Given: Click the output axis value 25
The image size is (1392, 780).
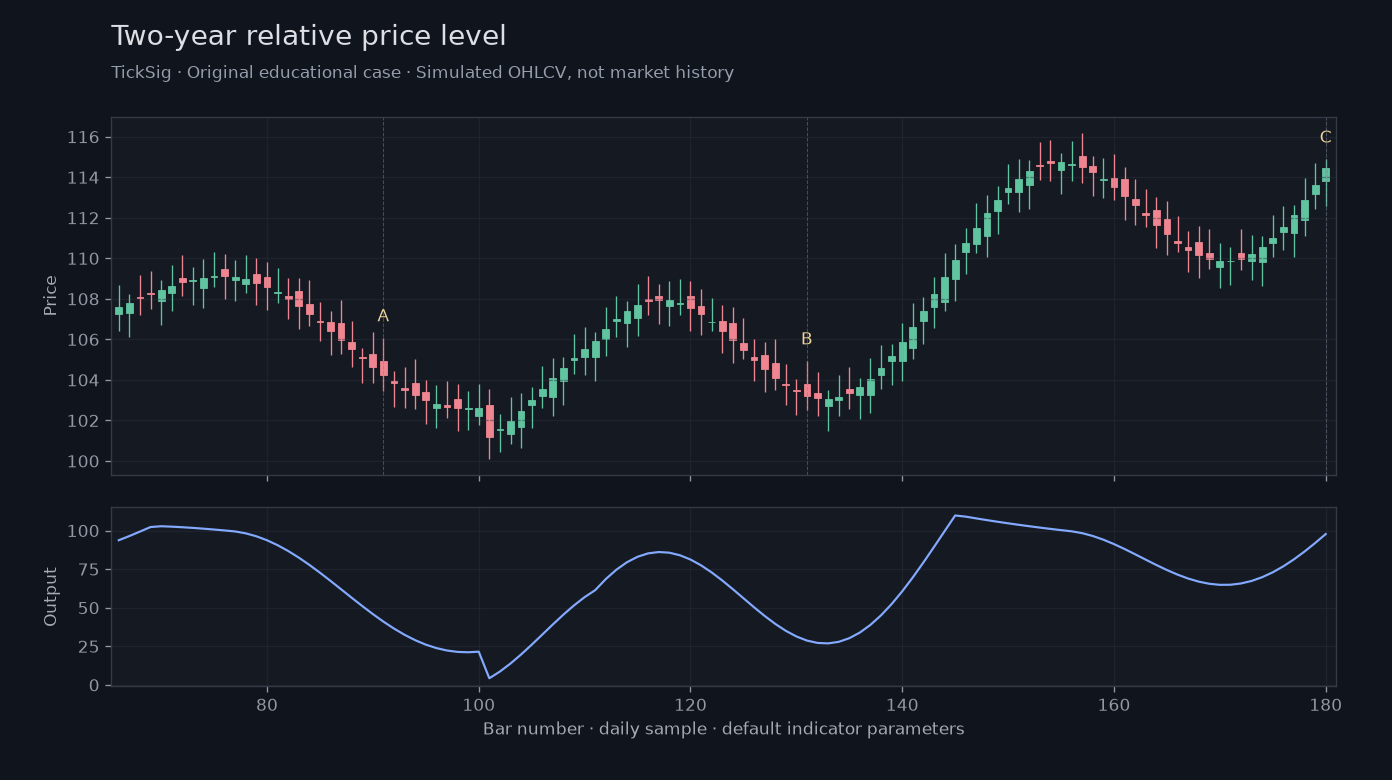Looking at the screenshot, I should click(x=89, y=647).
